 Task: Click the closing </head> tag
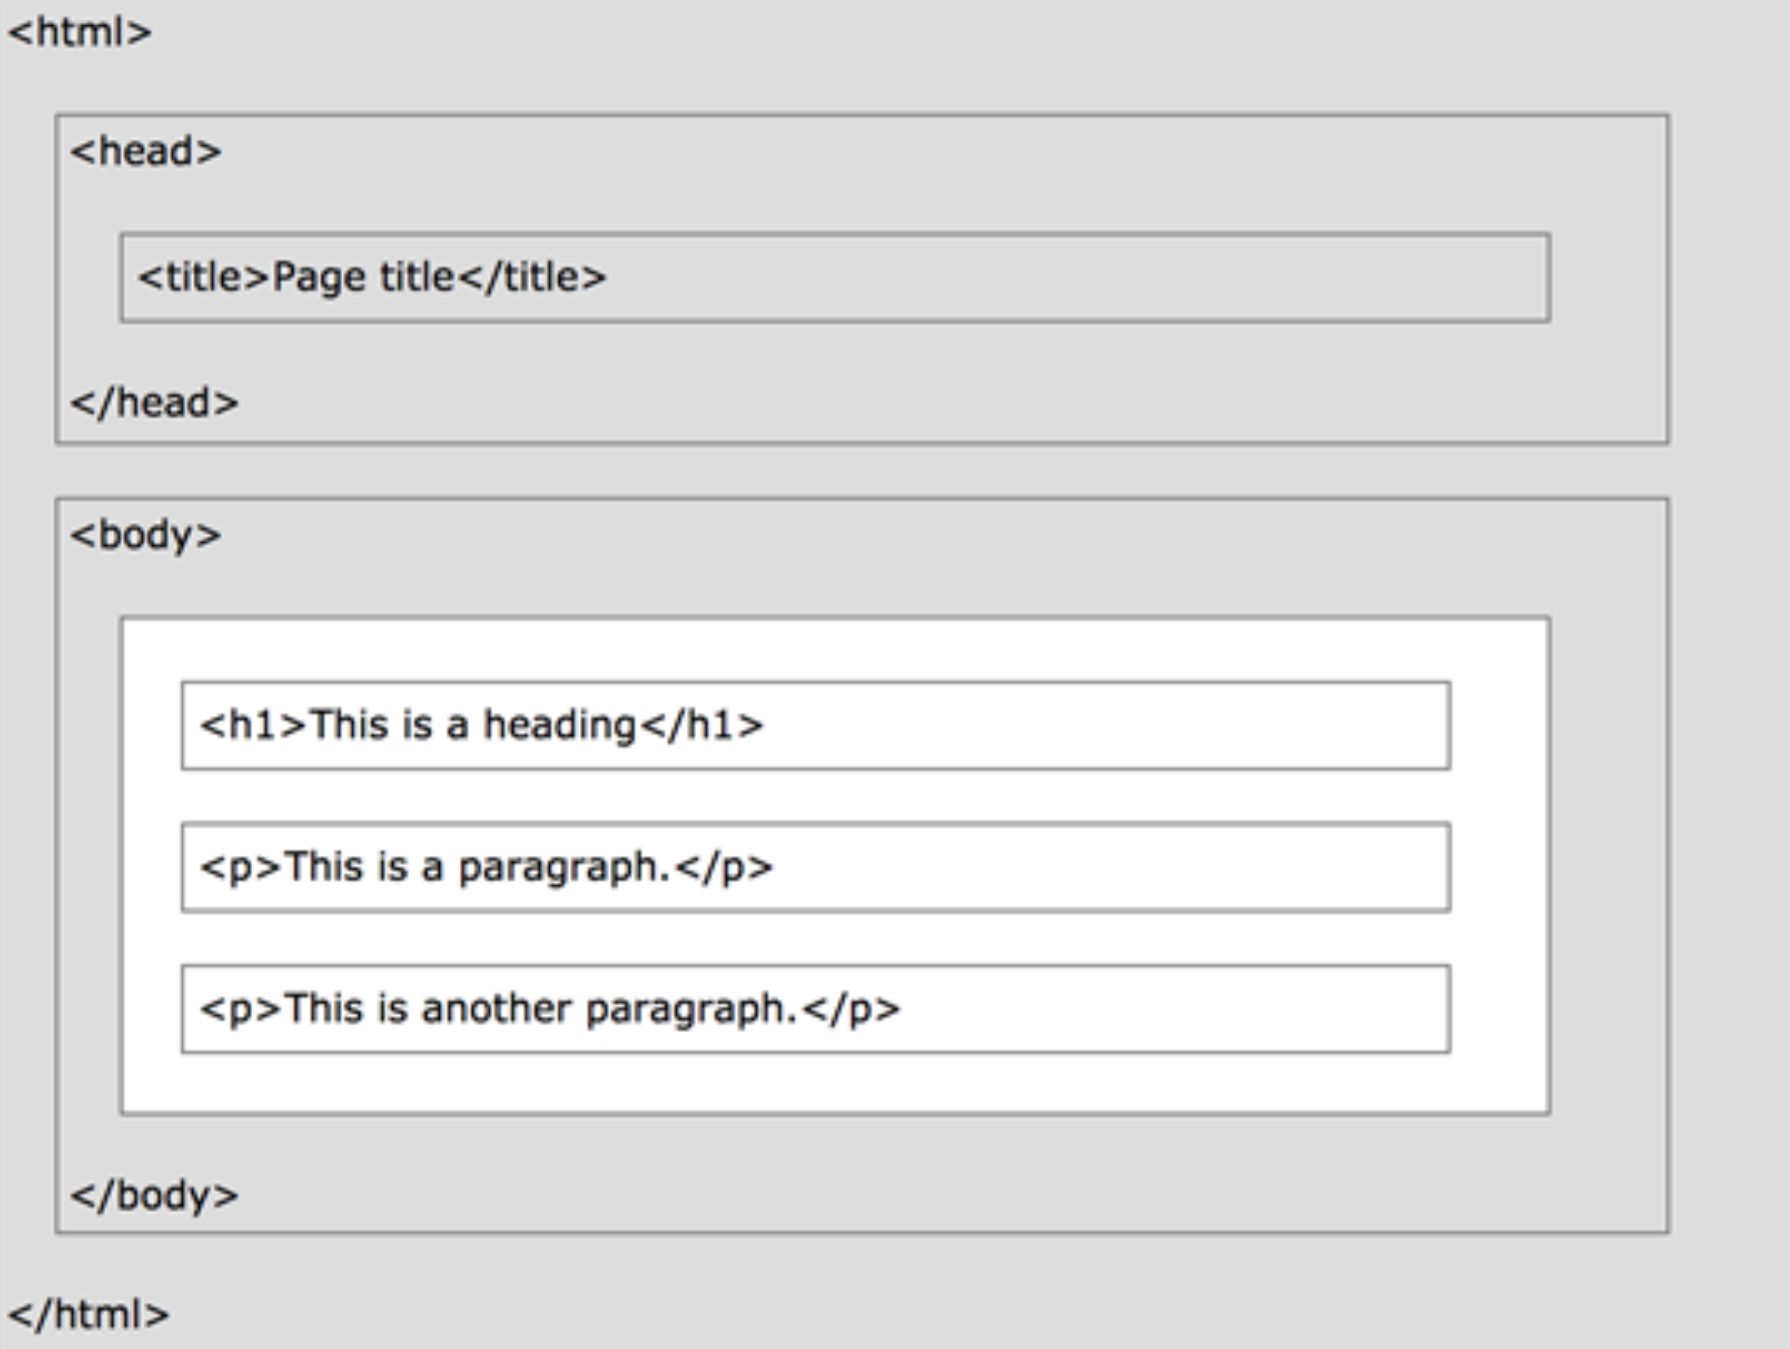point(154,403)
